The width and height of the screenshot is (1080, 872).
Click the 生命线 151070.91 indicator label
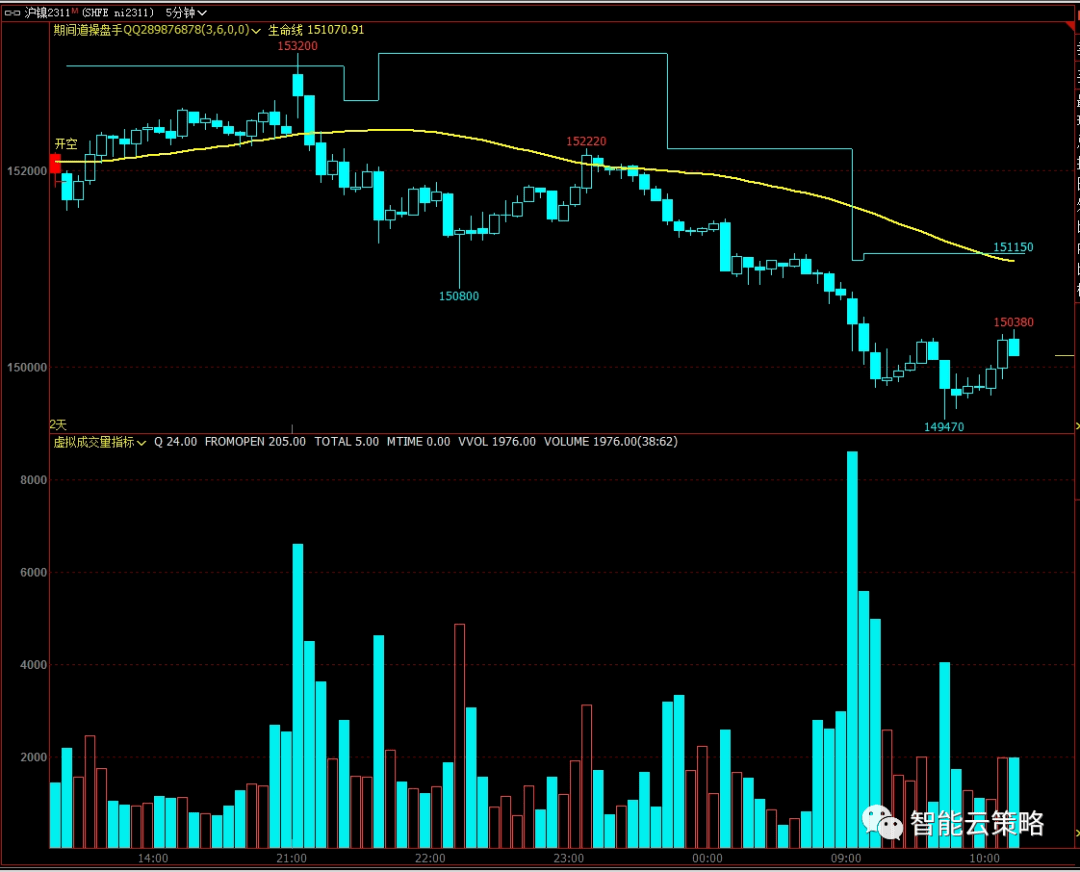click(316, 30)
